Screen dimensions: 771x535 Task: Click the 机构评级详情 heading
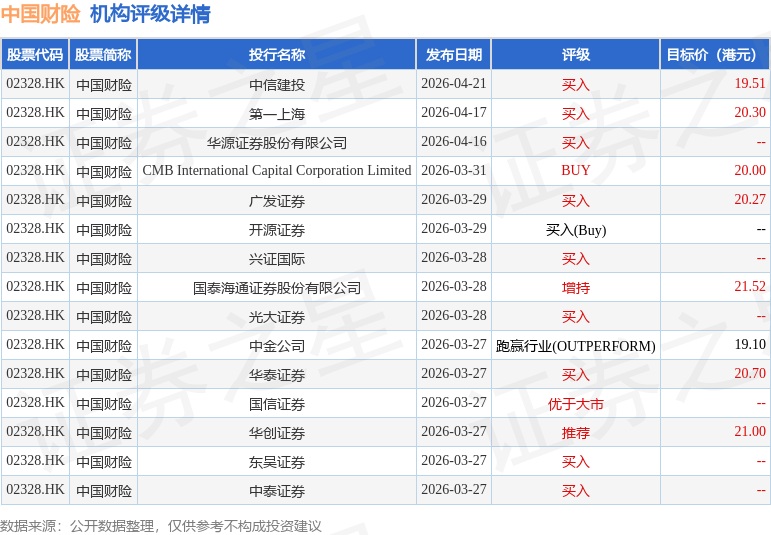point(150,14)
